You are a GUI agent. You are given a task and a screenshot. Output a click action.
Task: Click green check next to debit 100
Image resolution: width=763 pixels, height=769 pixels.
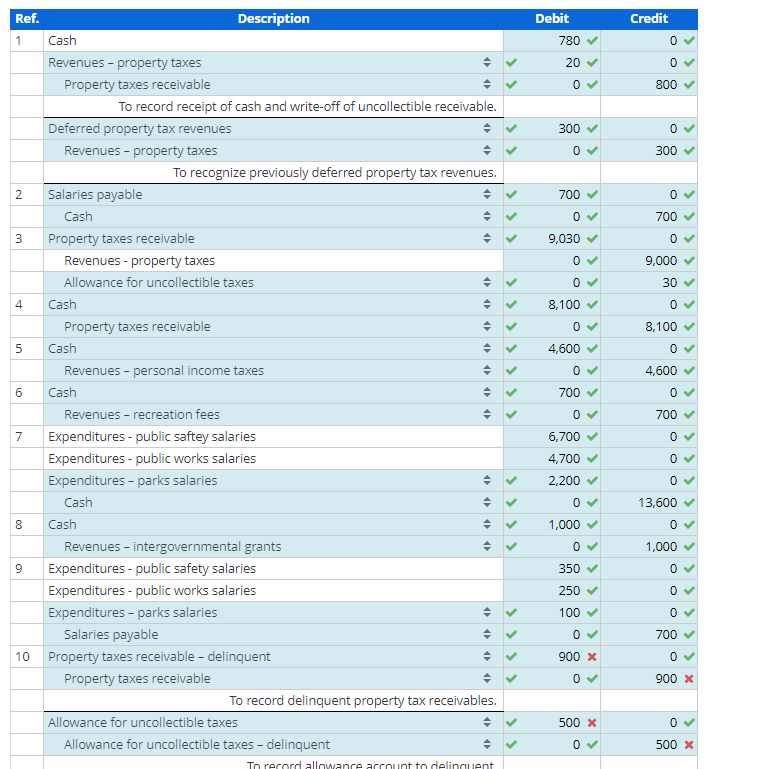tap(592, 613)
